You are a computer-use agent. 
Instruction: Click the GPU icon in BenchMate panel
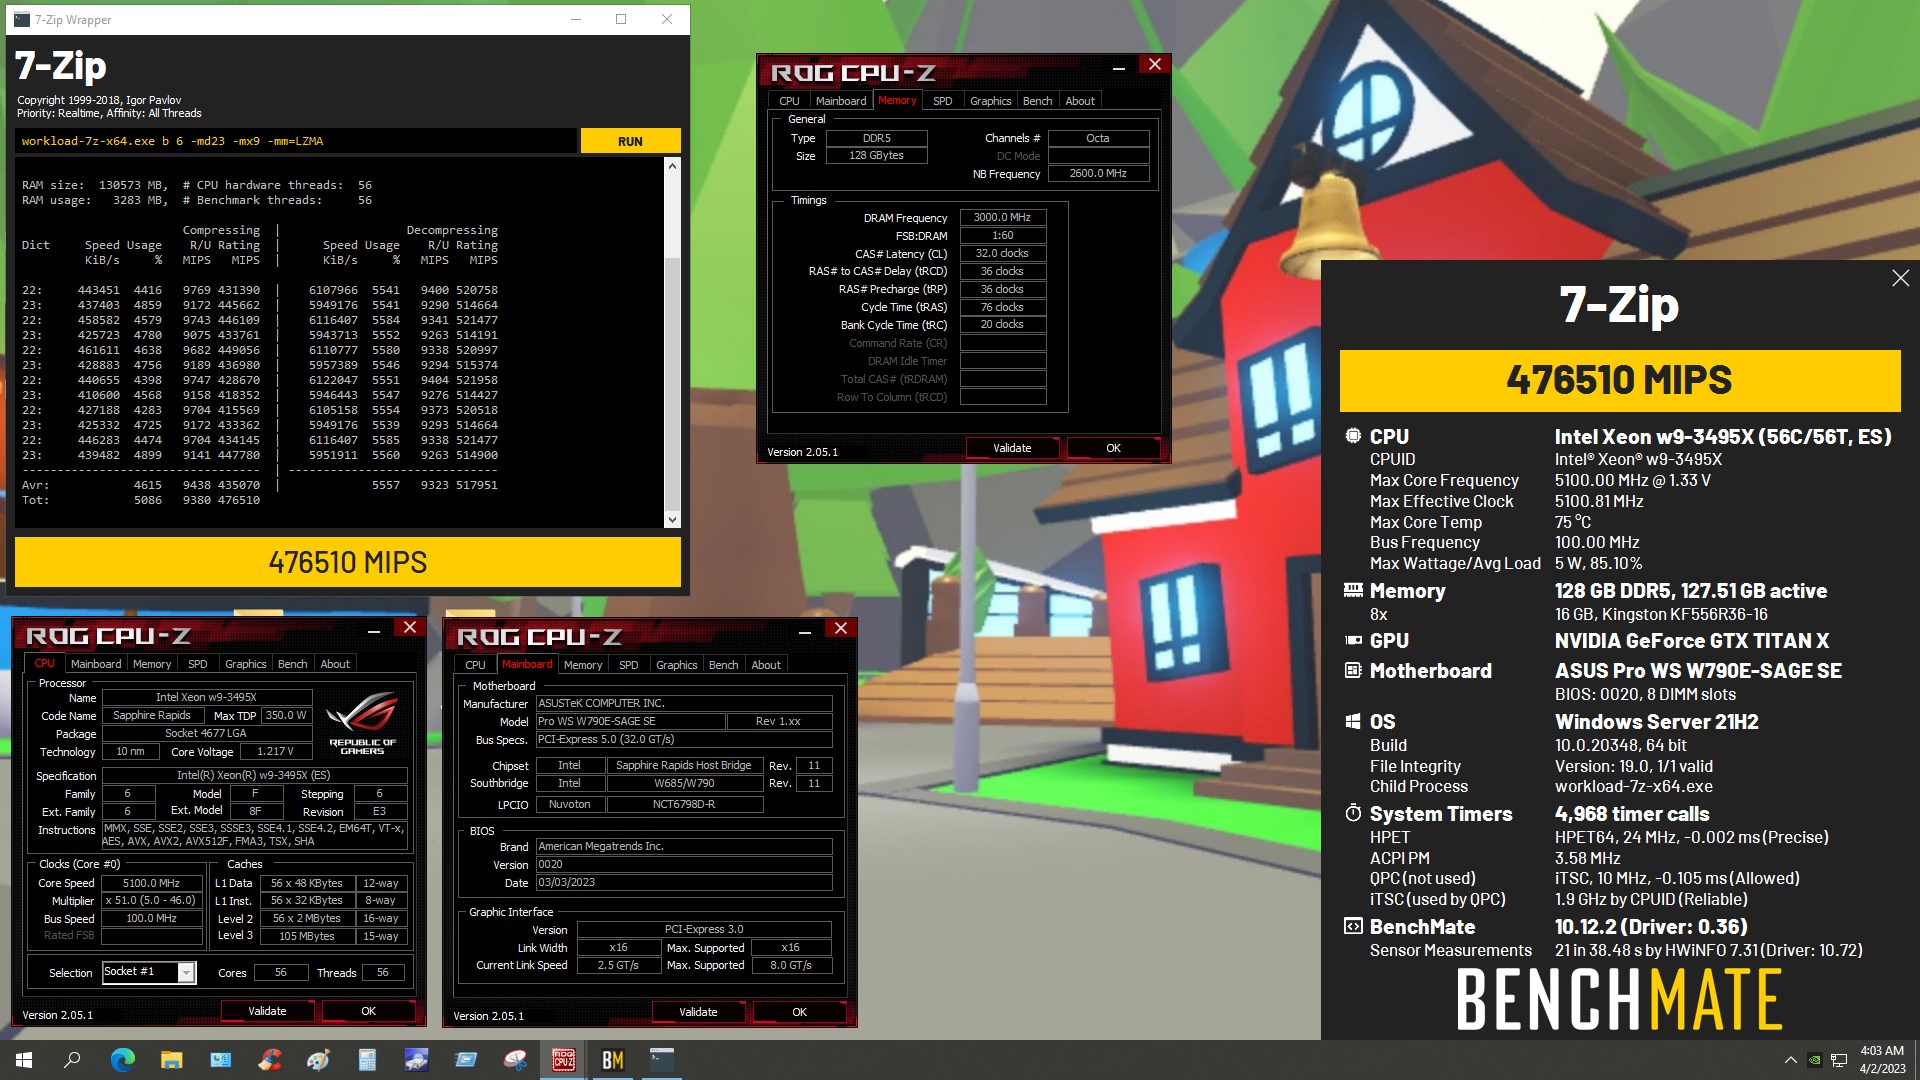[1353, 640]
